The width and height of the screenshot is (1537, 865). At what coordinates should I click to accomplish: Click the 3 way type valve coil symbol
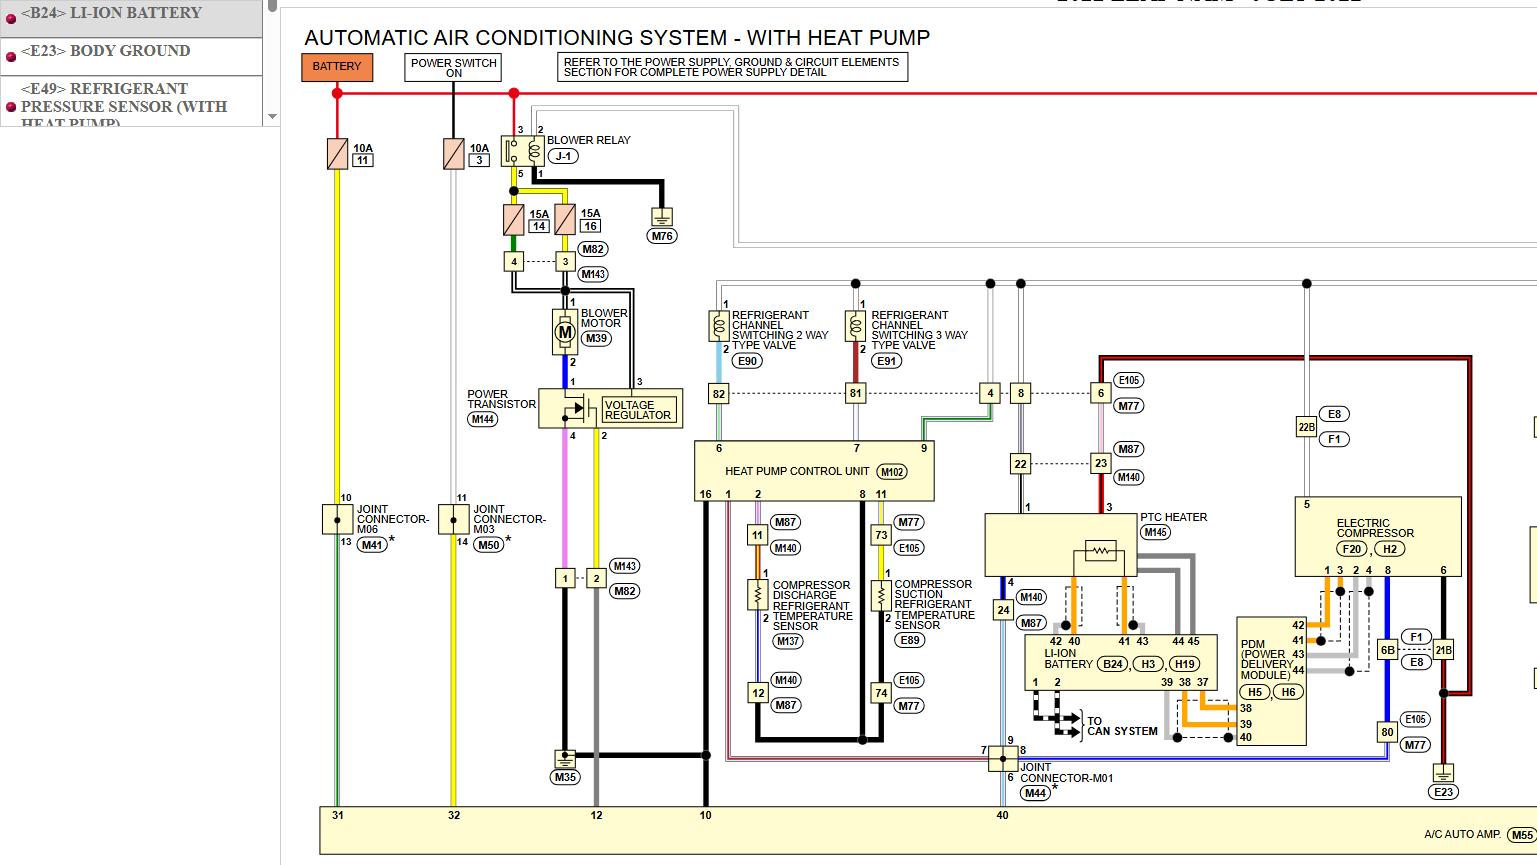coord(855,326)
